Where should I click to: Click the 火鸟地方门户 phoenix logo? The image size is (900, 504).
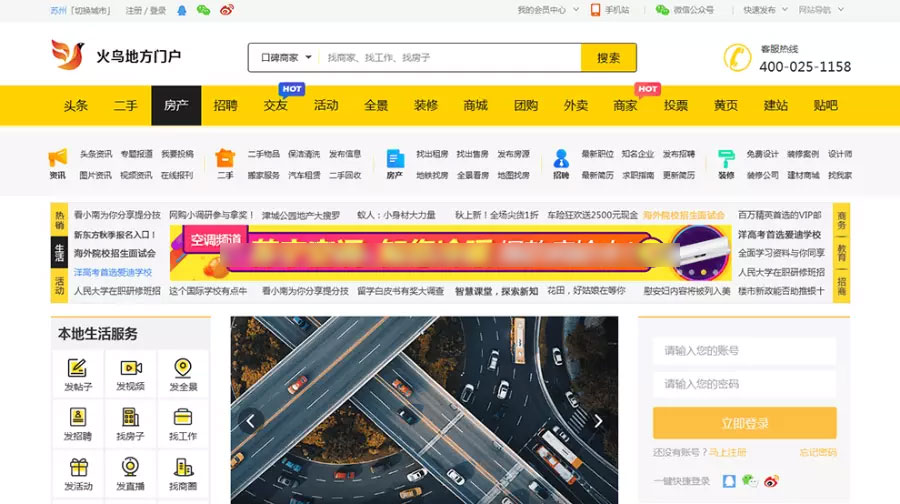click(68, 55)
